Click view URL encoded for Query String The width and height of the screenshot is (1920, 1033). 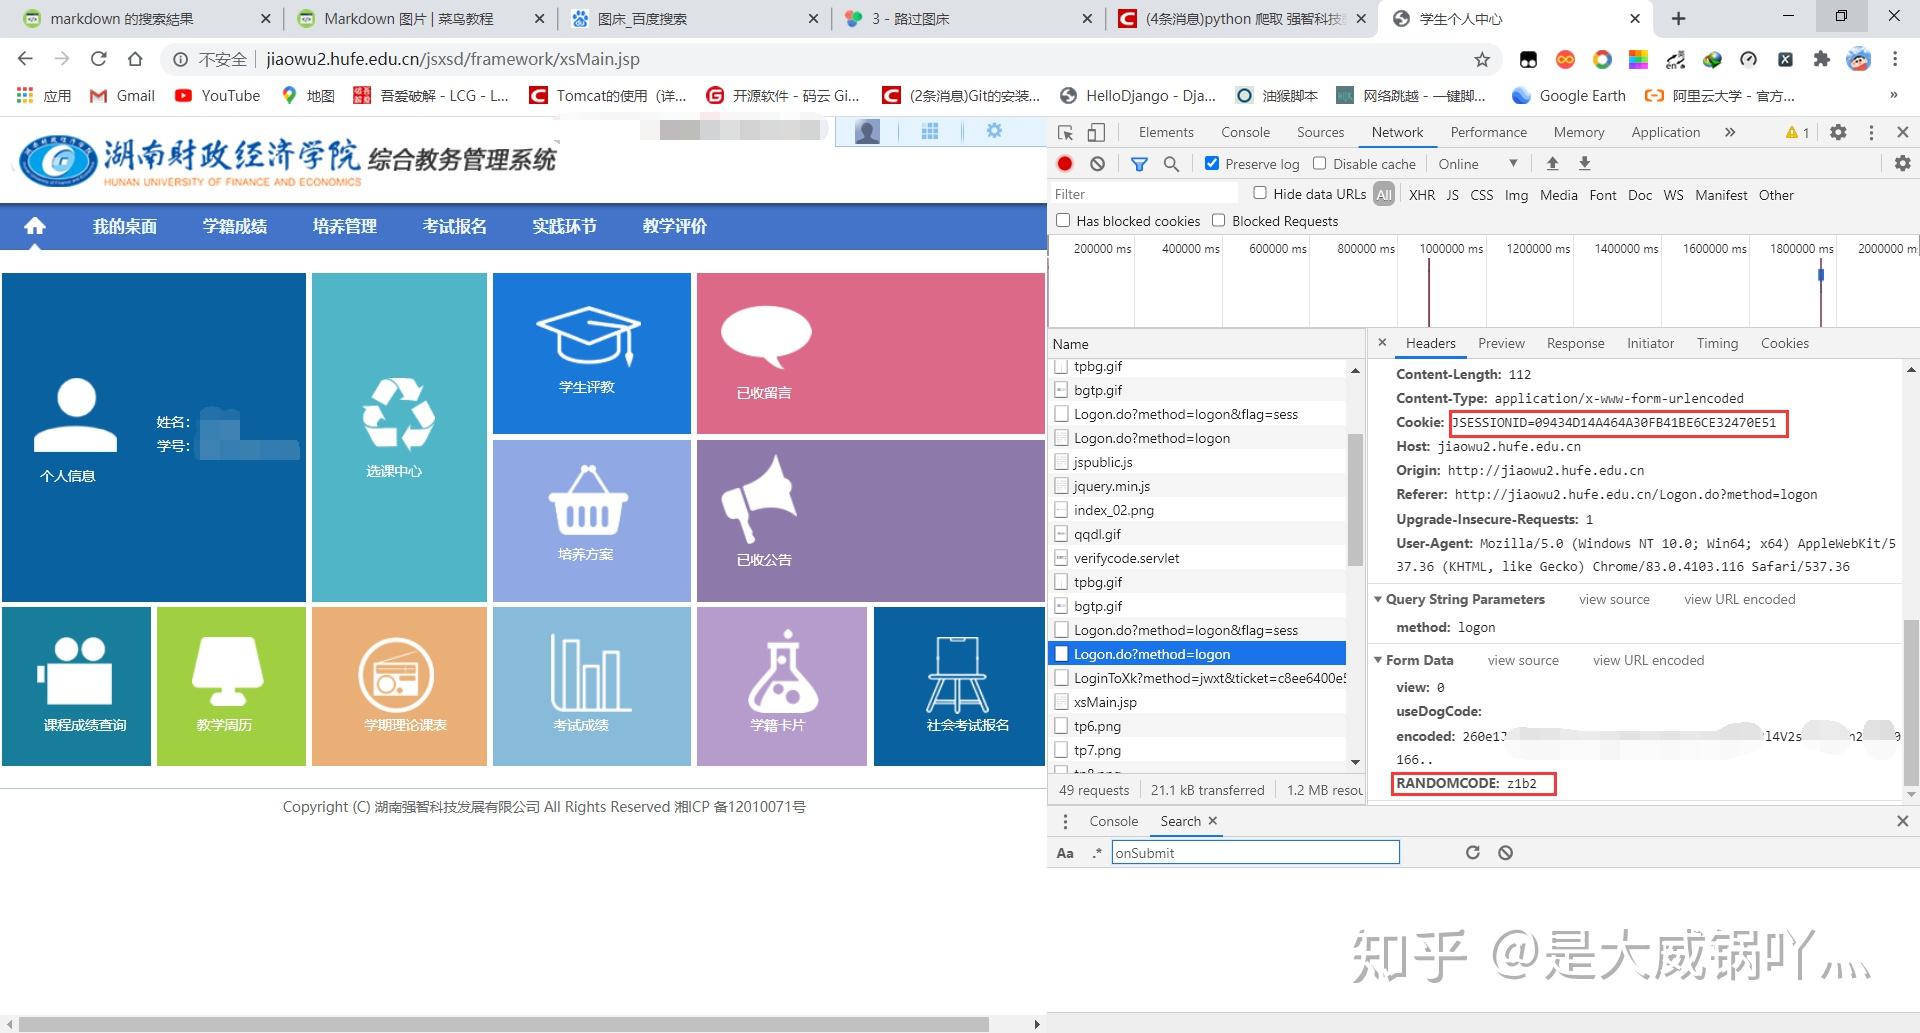point(1739,599)
